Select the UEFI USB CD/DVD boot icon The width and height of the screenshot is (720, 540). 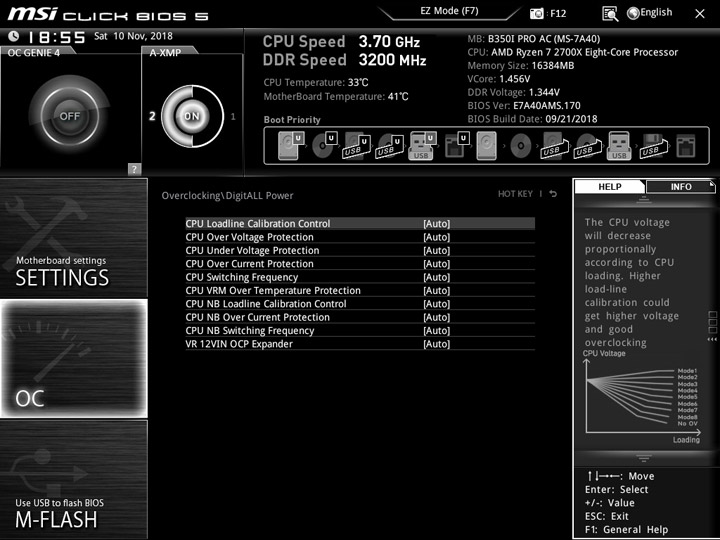390,146
